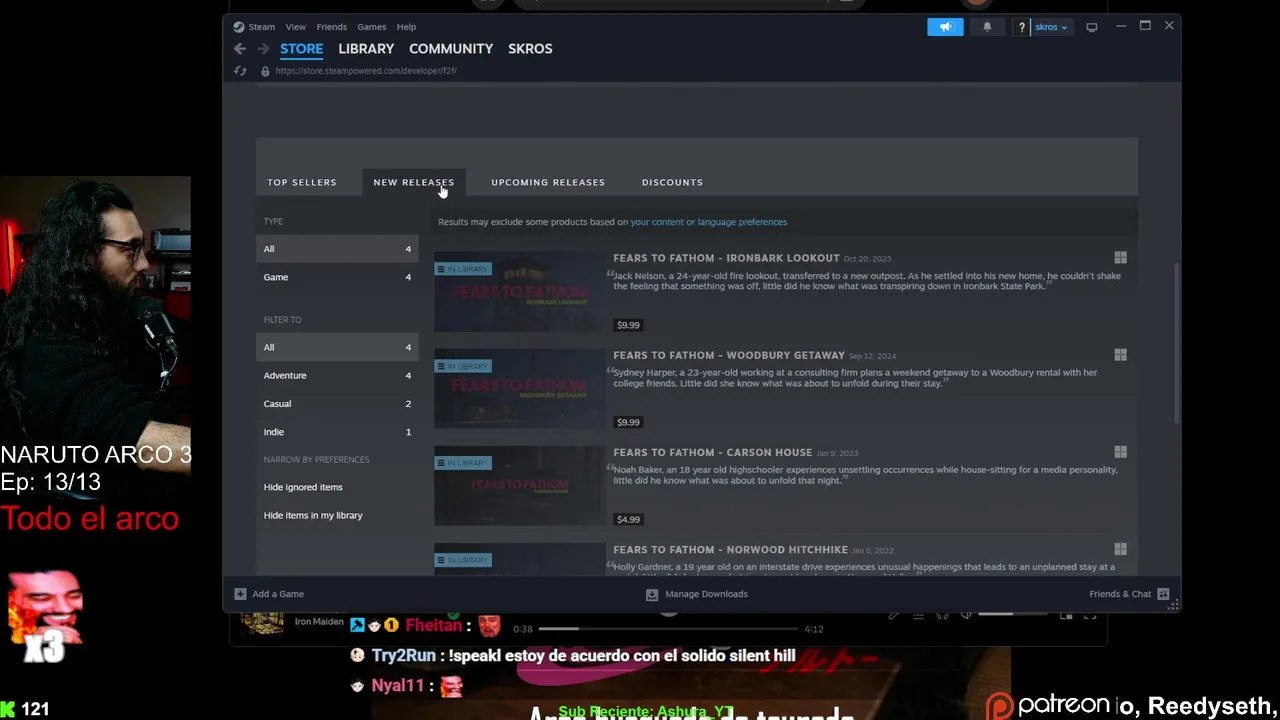Image resolution: width=1280 pixels, height=720 pixels.
Task: Select the All option under Filter To
Action: (337, 347)
